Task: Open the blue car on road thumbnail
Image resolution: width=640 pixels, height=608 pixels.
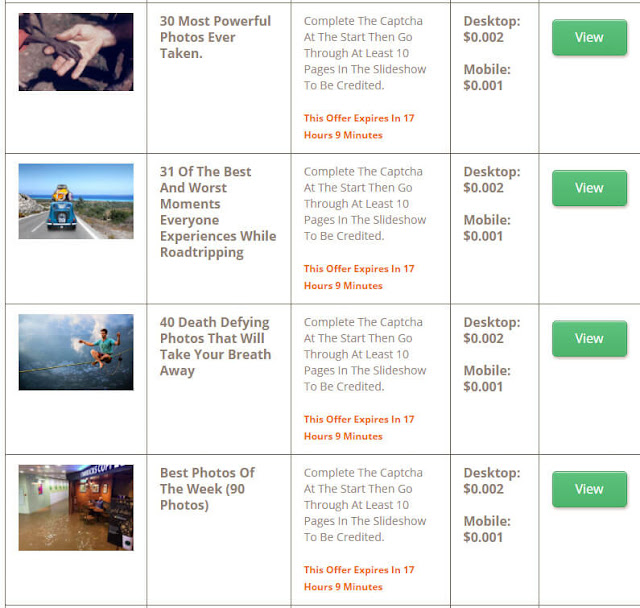Action: pos(76,201)
